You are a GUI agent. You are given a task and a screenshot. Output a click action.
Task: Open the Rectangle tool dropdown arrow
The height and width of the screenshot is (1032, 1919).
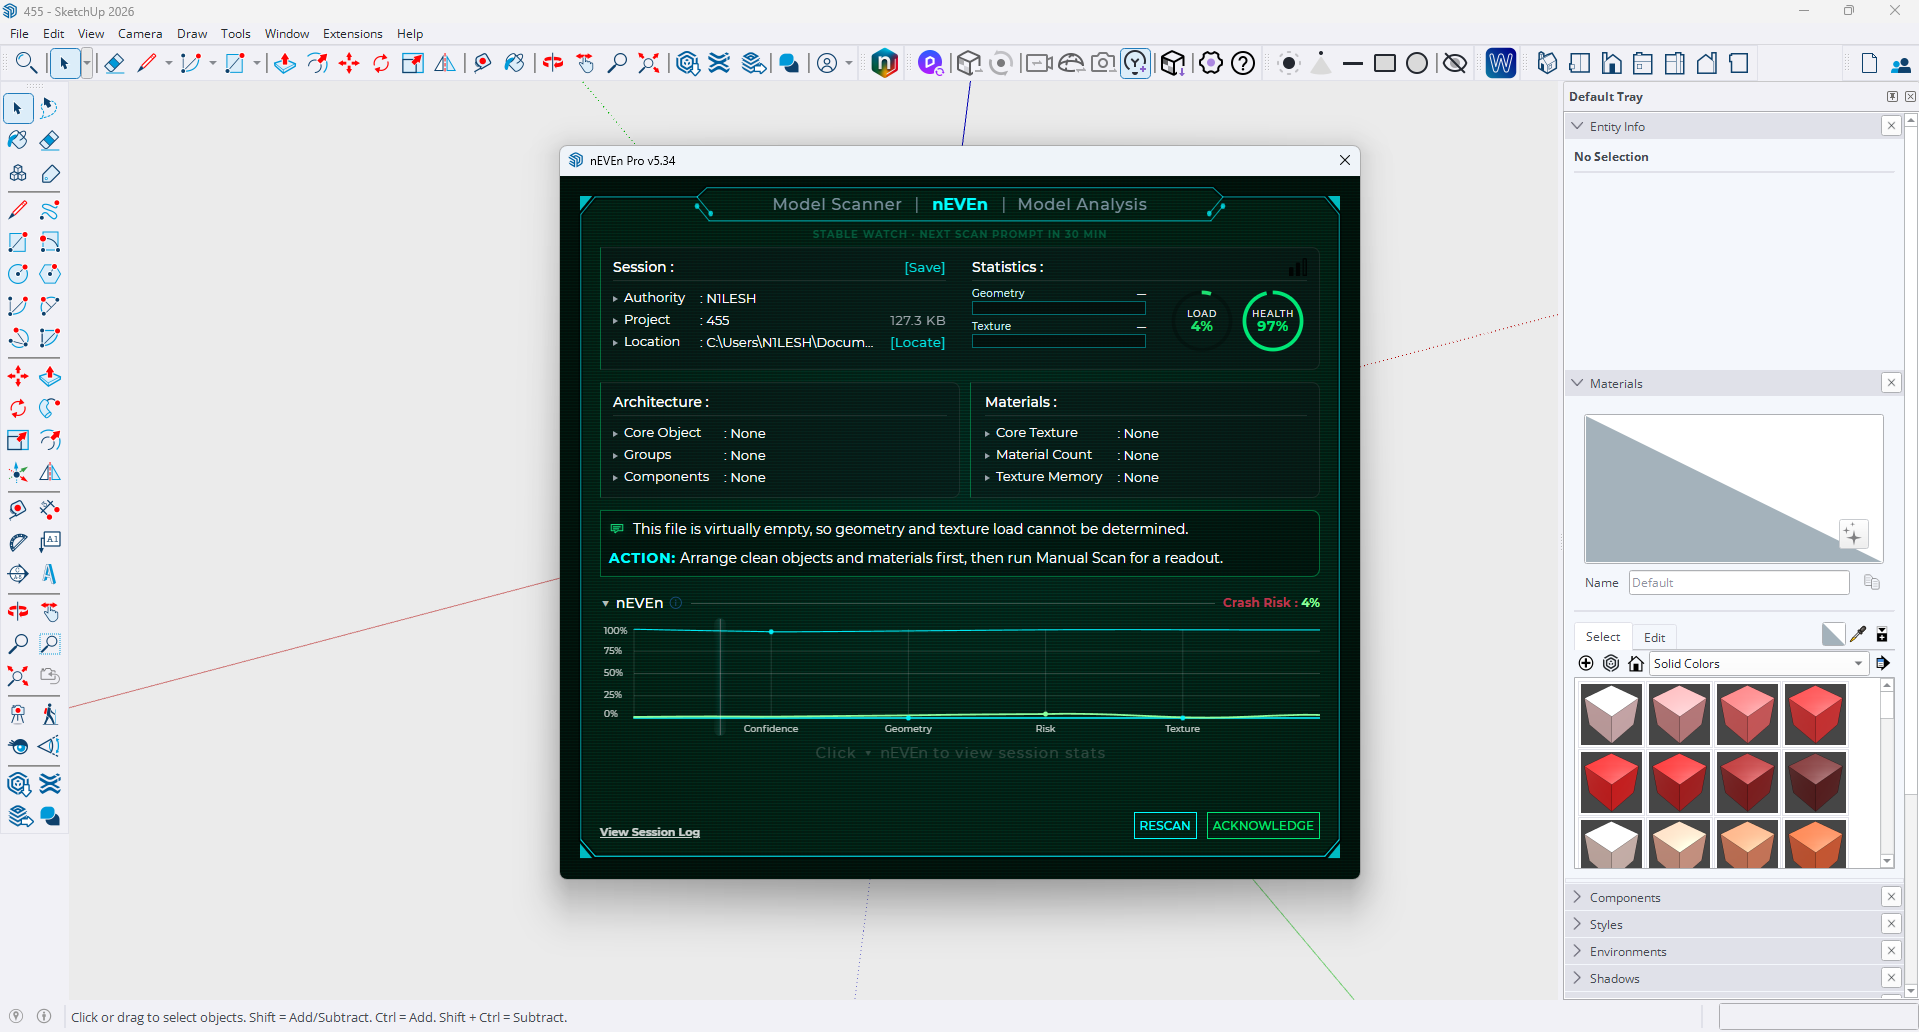[257, 64]
